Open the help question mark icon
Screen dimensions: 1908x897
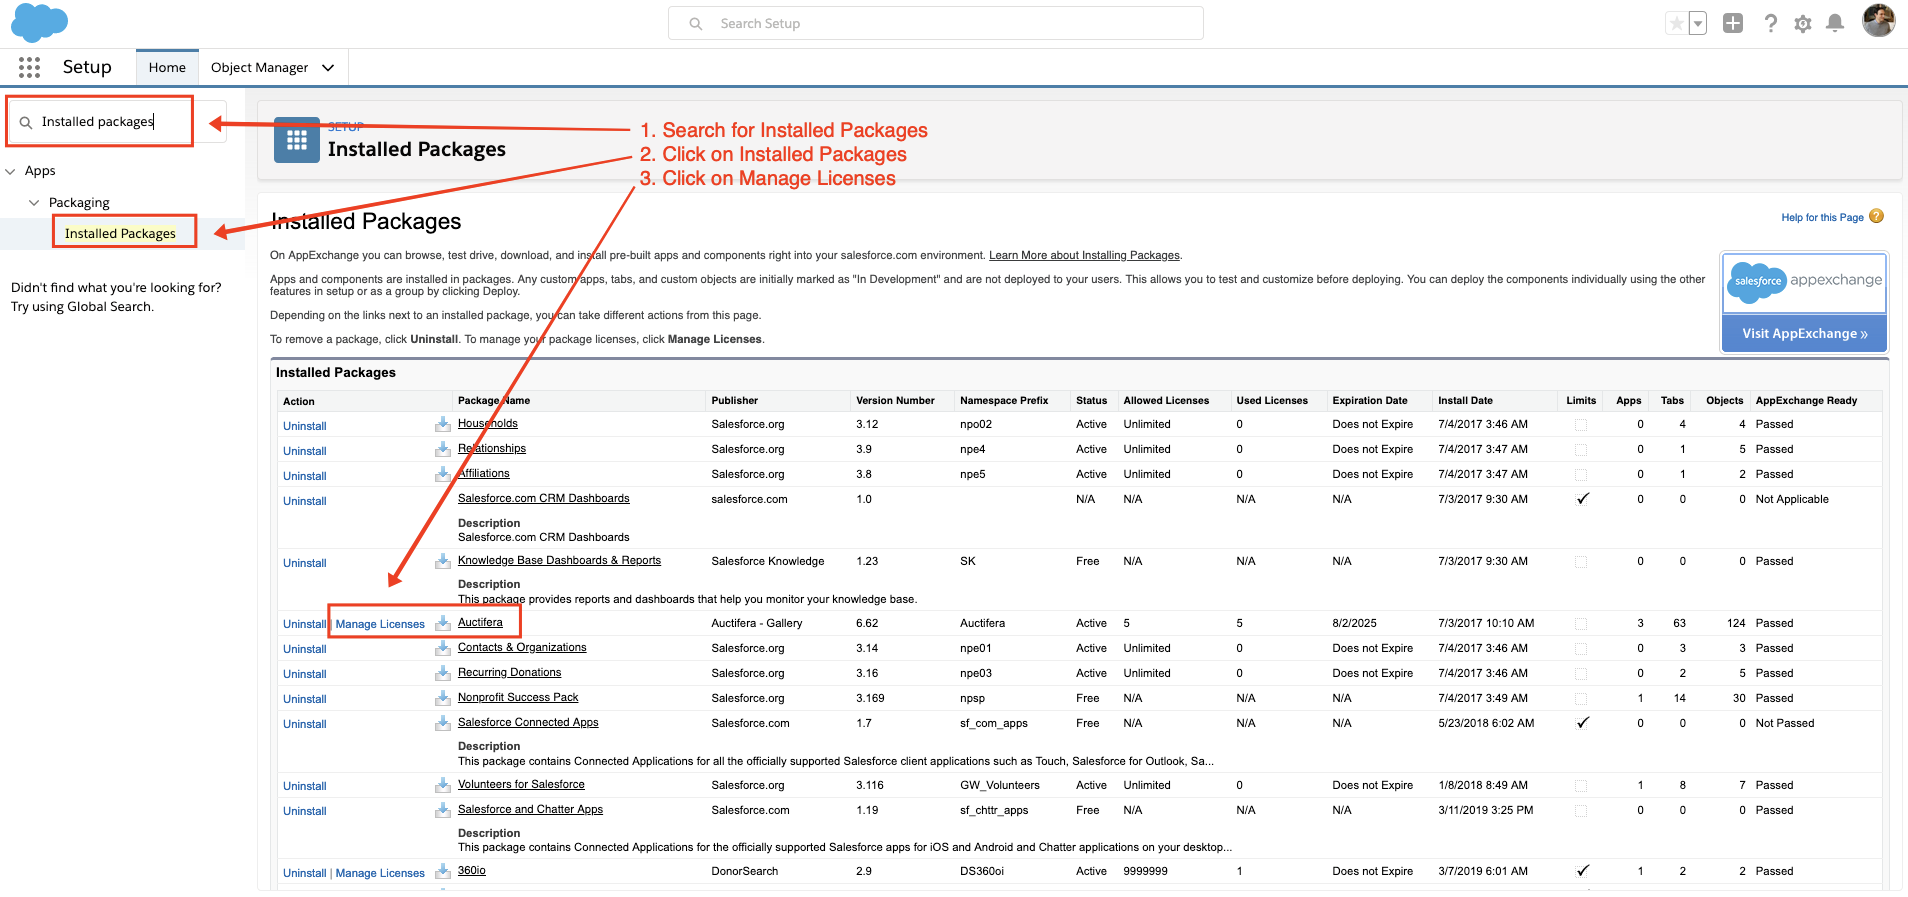pos(1770,23)
